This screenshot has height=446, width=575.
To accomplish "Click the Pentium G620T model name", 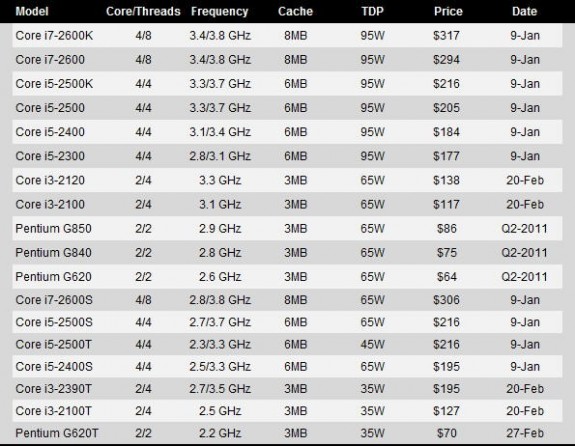I will 57,433.
